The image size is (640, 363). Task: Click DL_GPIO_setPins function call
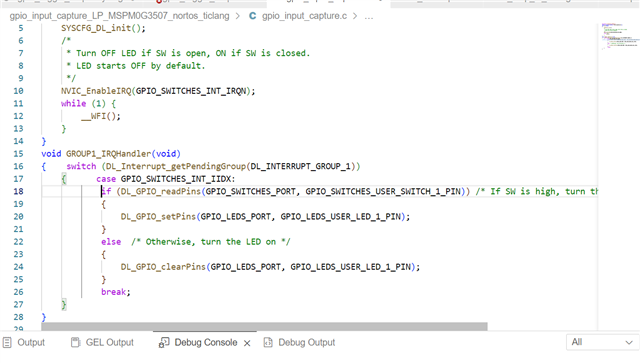click(158, 216)
